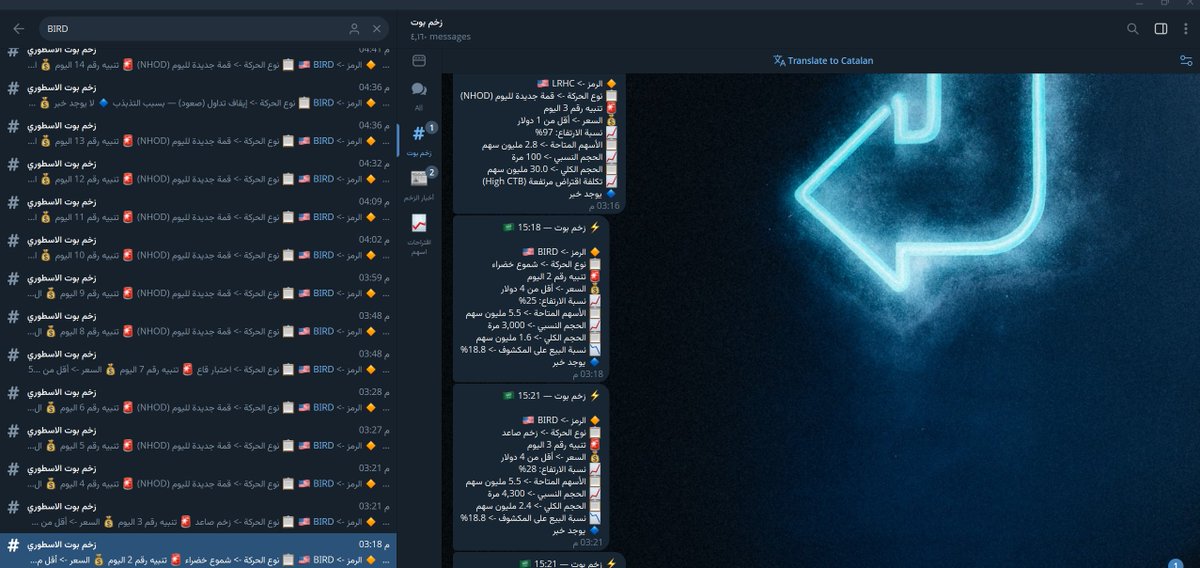This screenshot has height=568, width=1200.
Task: Open the 04:02 result for alert number 10
Action: click(x=198, y=247)
